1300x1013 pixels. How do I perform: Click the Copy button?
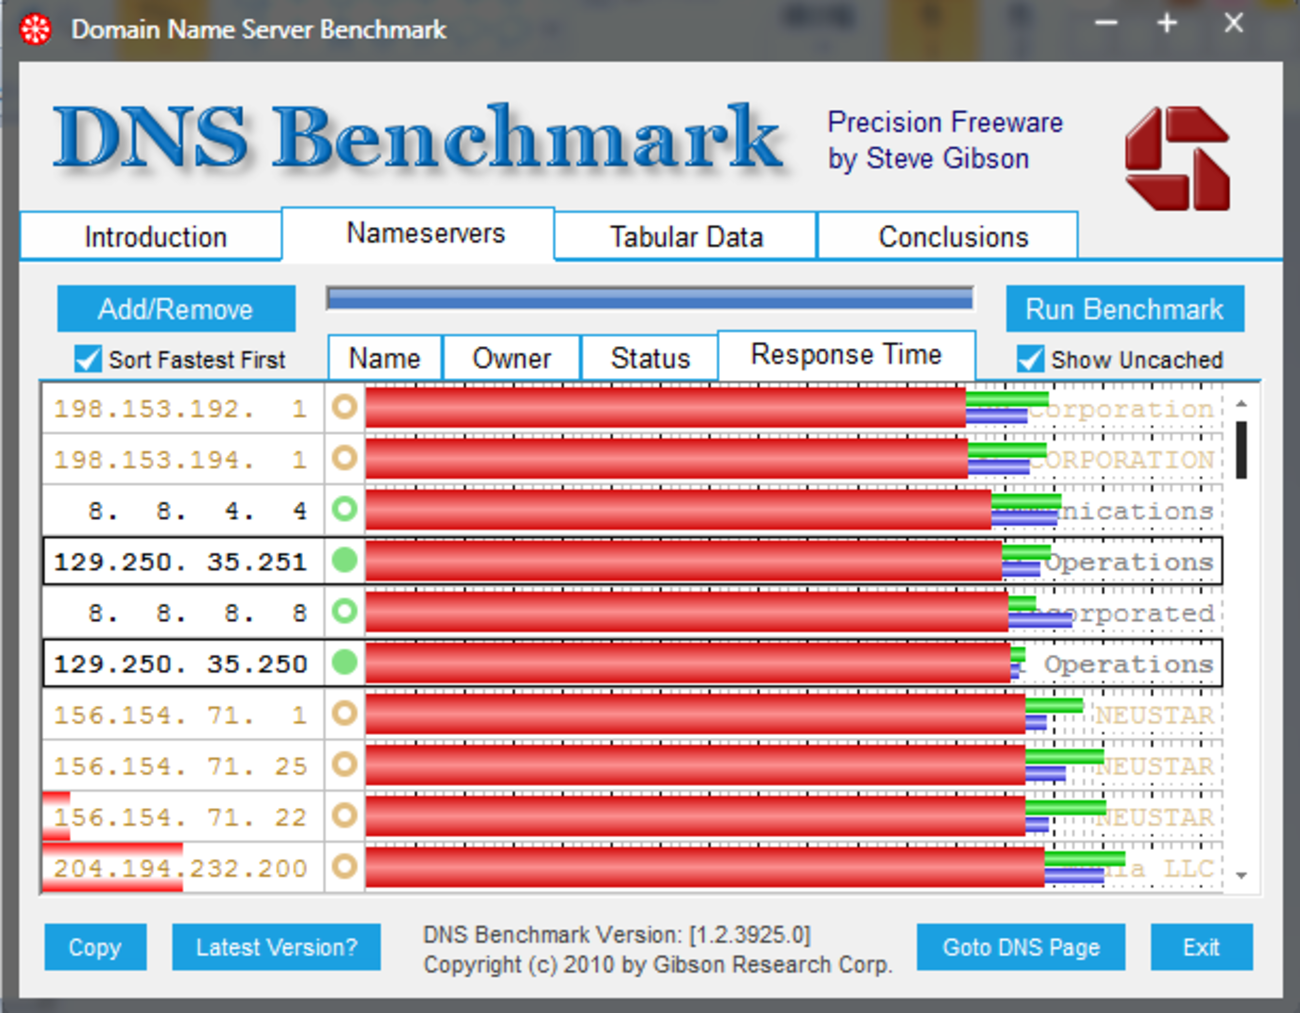pos(95,947)
